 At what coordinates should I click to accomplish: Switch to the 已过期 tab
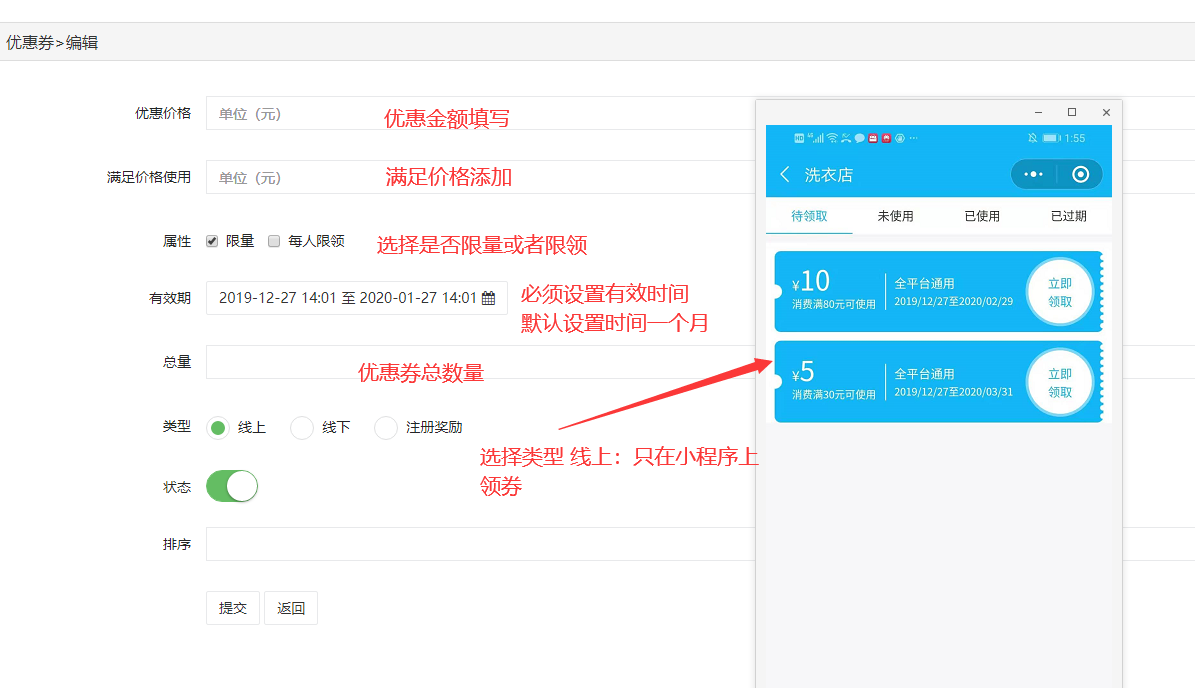pos(1068,216)
